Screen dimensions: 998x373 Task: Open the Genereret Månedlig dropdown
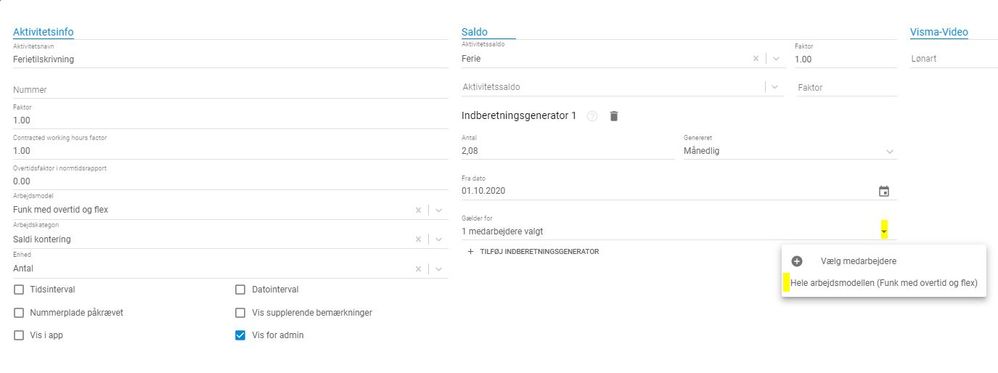tap(889, 151)
